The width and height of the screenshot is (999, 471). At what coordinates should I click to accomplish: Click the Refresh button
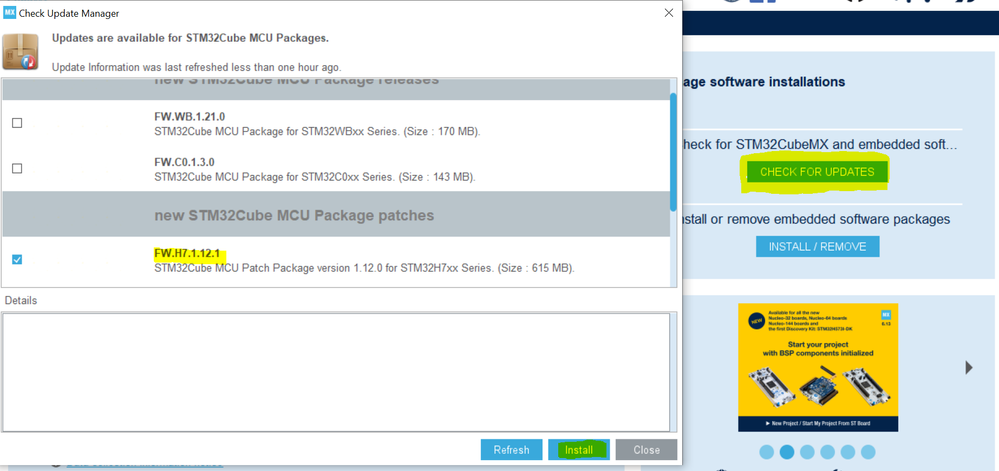(512, 449)
